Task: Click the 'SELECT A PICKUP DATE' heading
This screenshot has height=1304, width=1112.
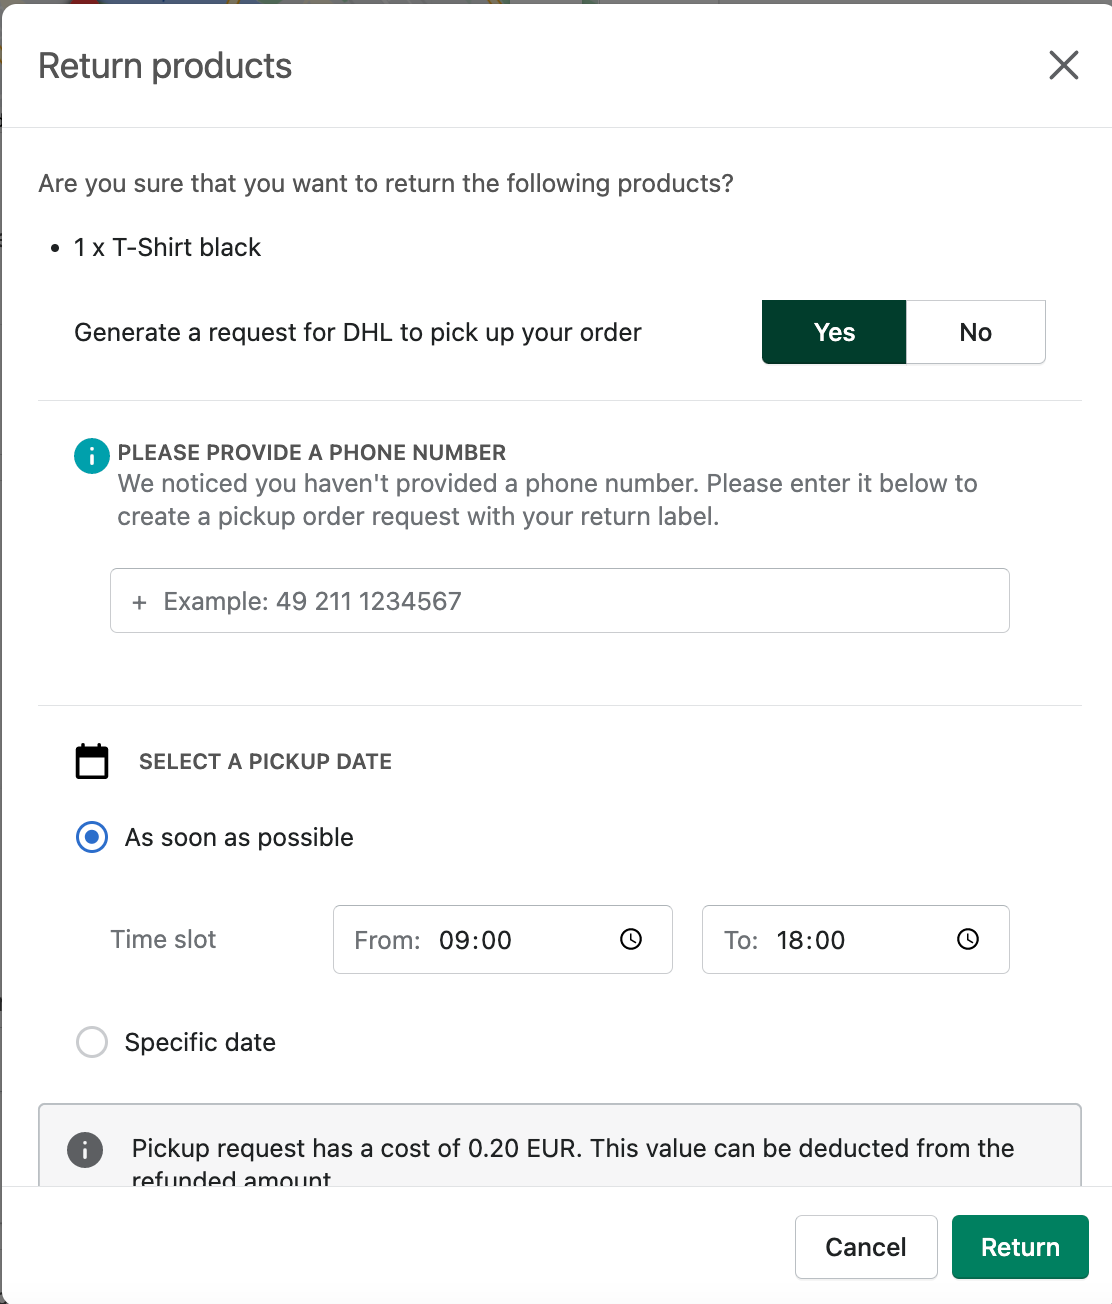Action: 265,761
